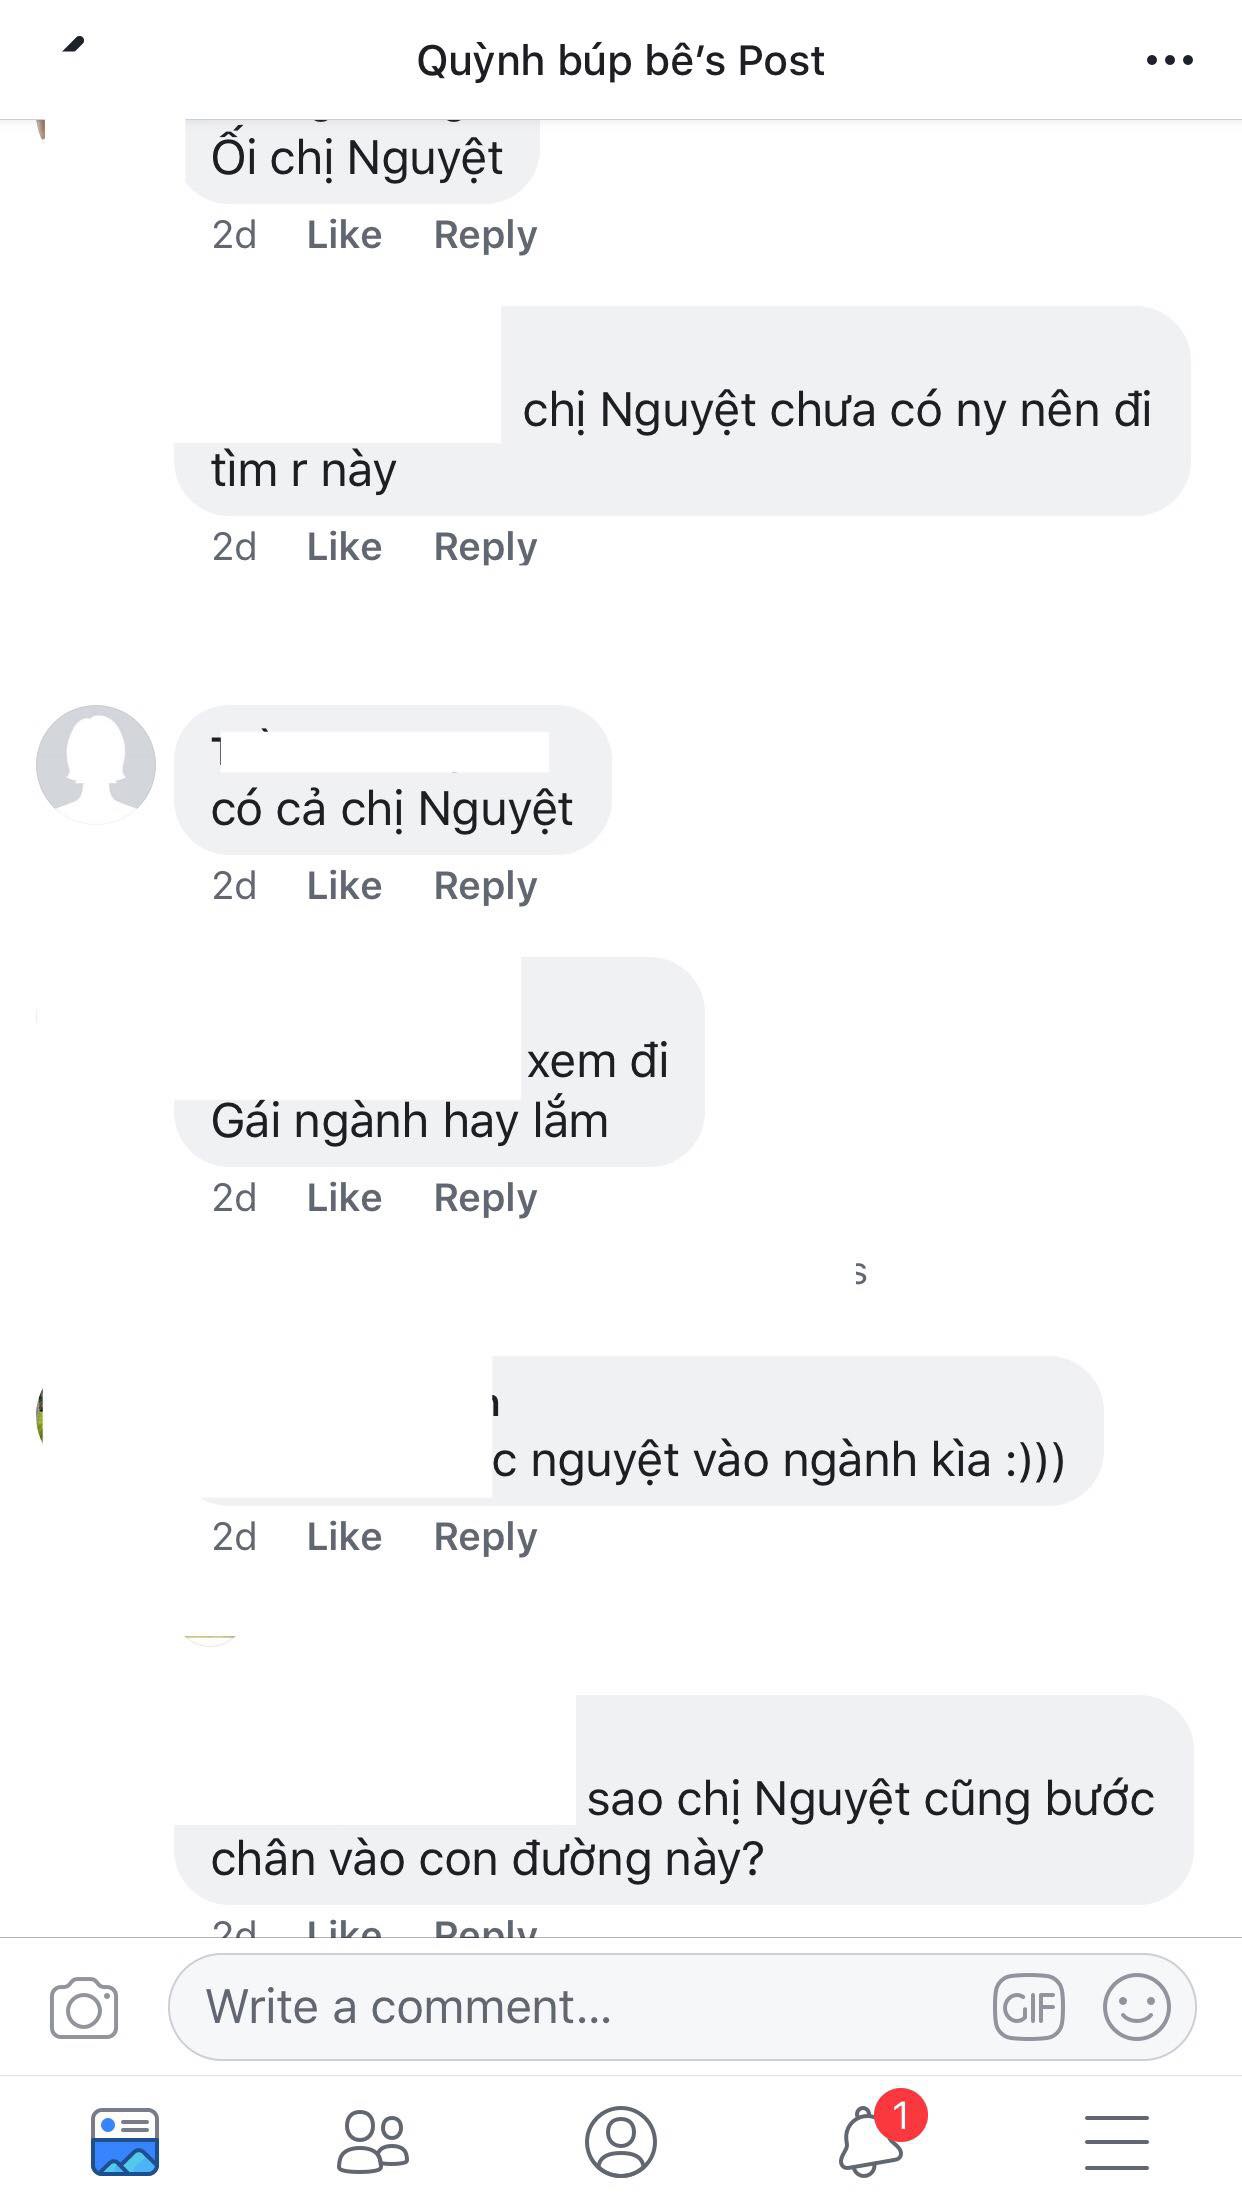The image size is (1242, 2208).
Task: Tap the back arrow at top left
Action: point(74,44)
